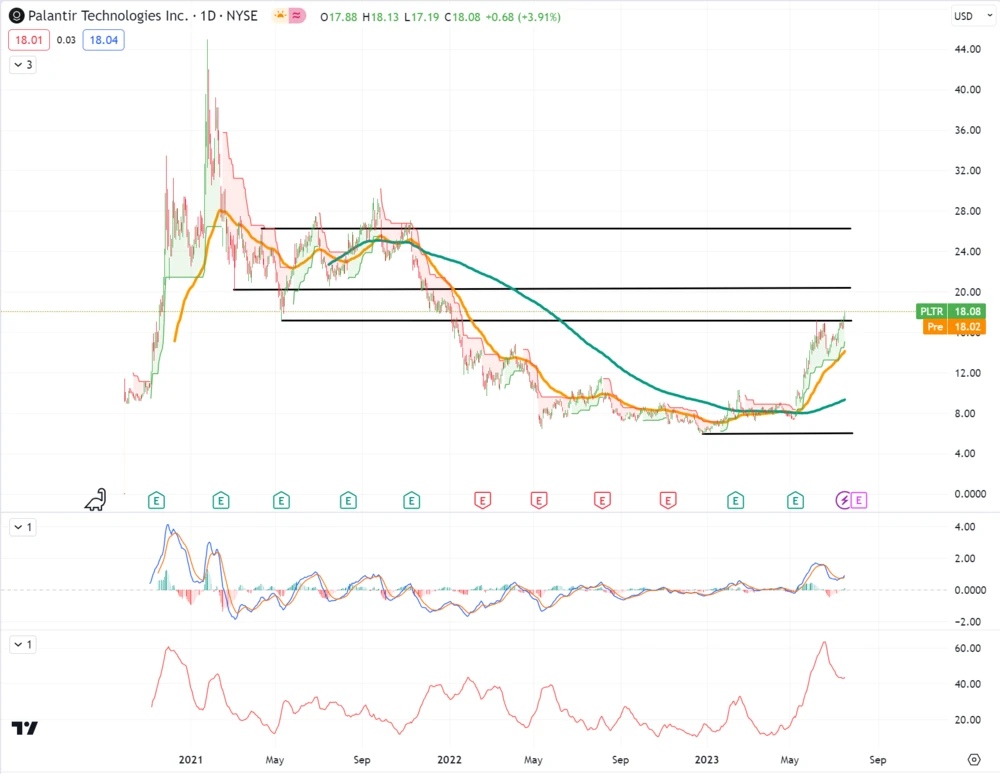Expand the MACD pane indicator legend

click(23, 527)
